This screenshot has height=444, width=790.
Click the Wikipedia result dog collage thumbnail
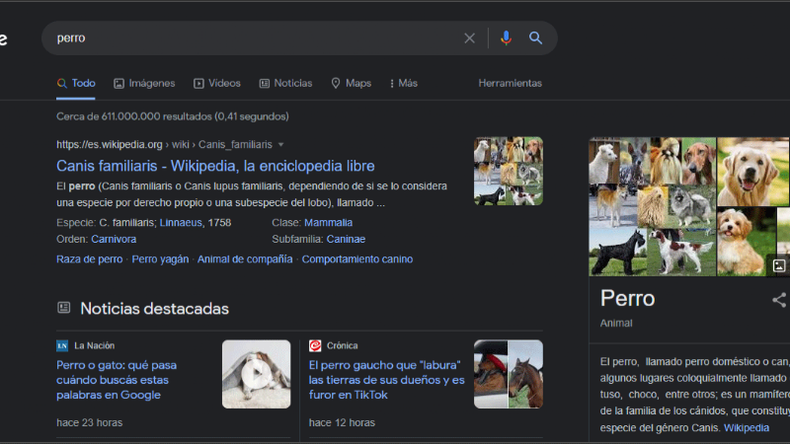coord(508,171)
